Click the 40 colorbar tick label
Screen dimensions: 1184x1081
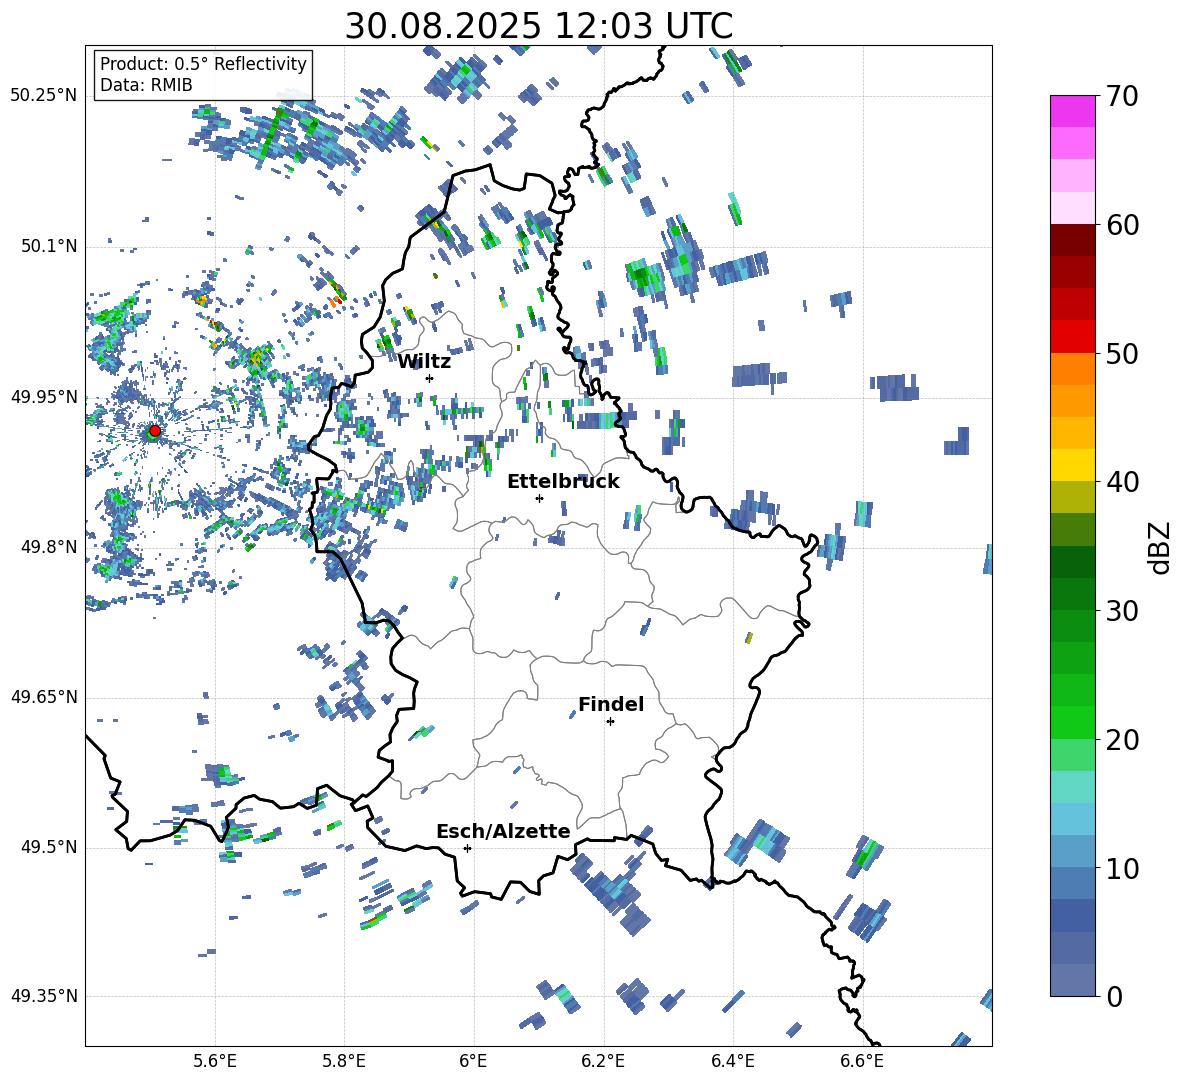[1122, 482]
